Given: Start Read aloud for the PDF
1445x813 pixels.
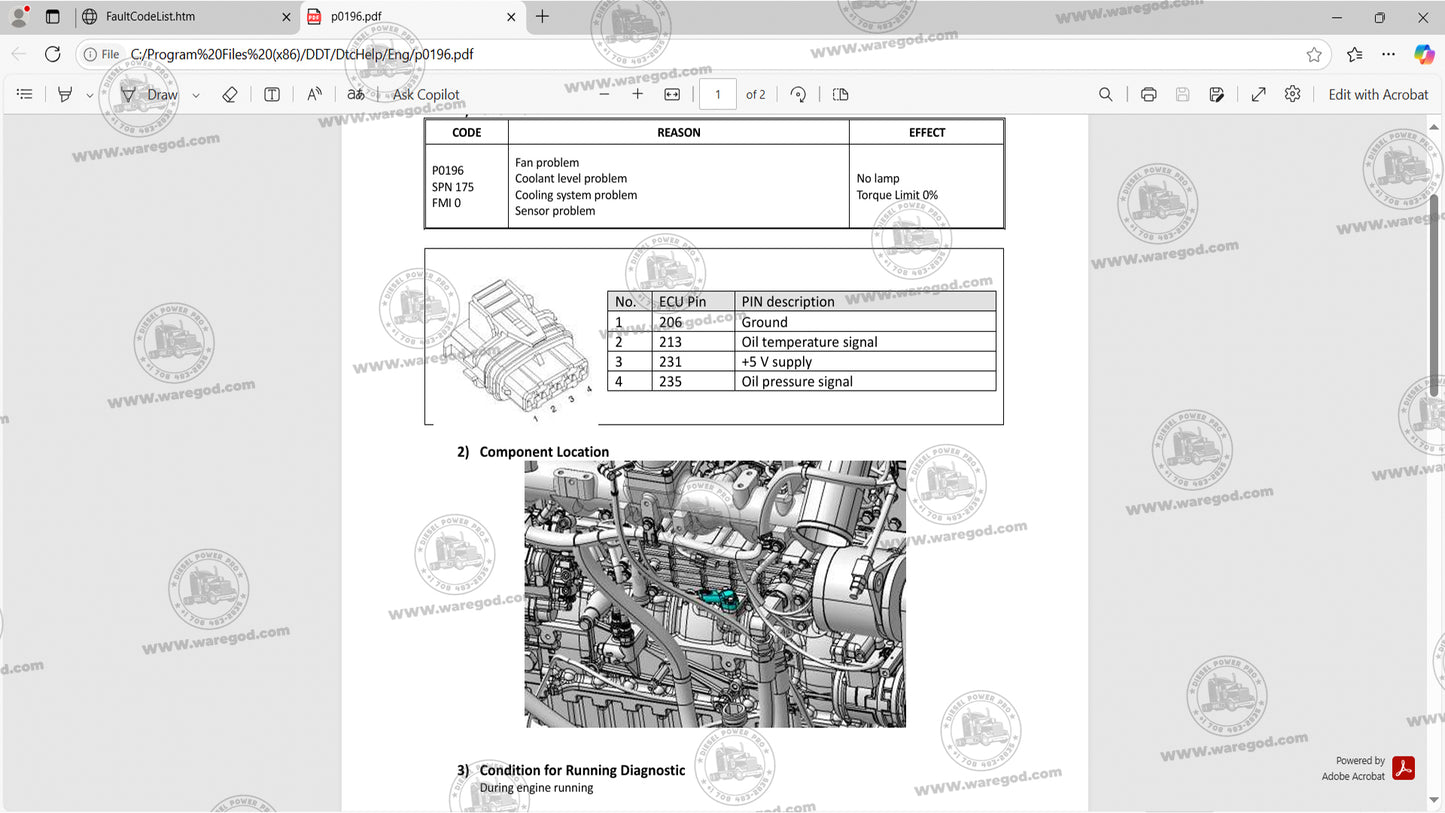Looking at the screenshot, I should [313, 94].
